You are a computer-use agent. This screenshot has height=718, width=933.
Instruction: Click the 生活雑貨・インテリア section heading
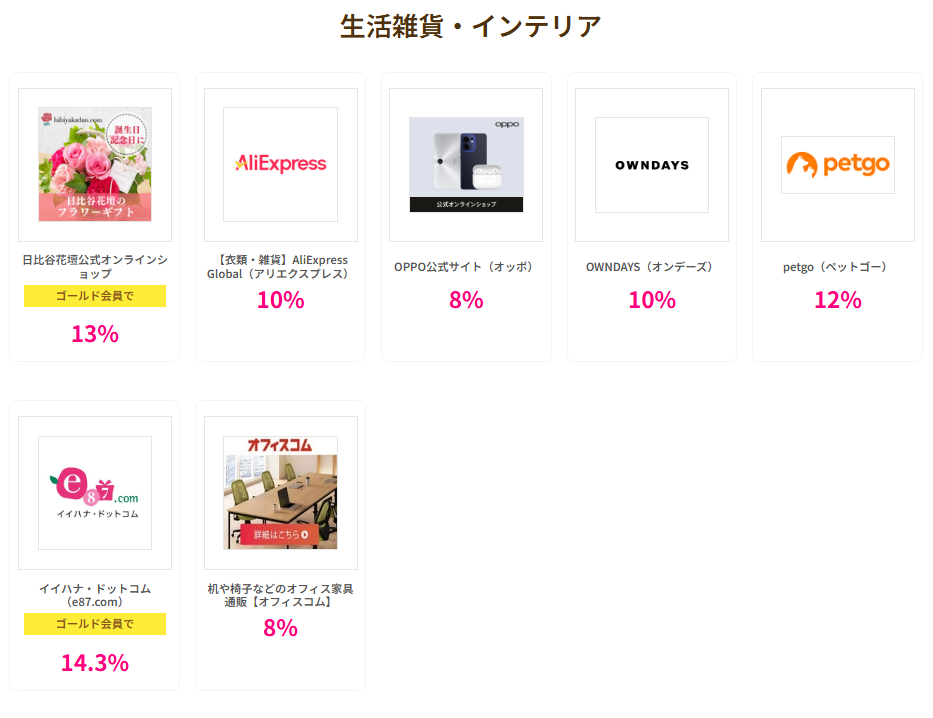pyautogui.click(x=471, y=26)
